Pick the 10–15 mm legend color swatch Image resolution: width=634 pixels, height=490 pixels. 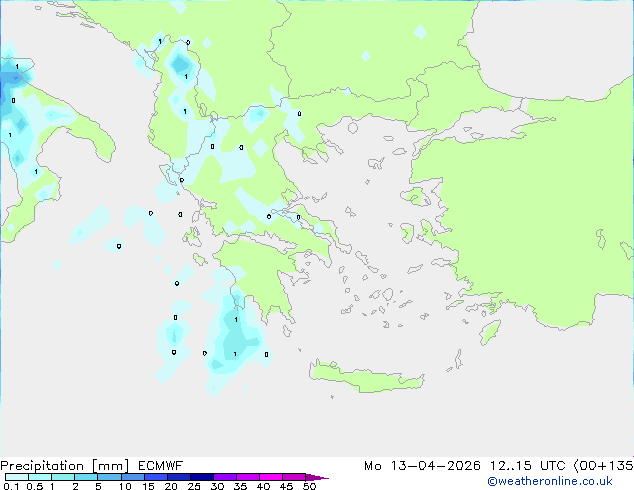pyautogui.click(x=132, y=477)
